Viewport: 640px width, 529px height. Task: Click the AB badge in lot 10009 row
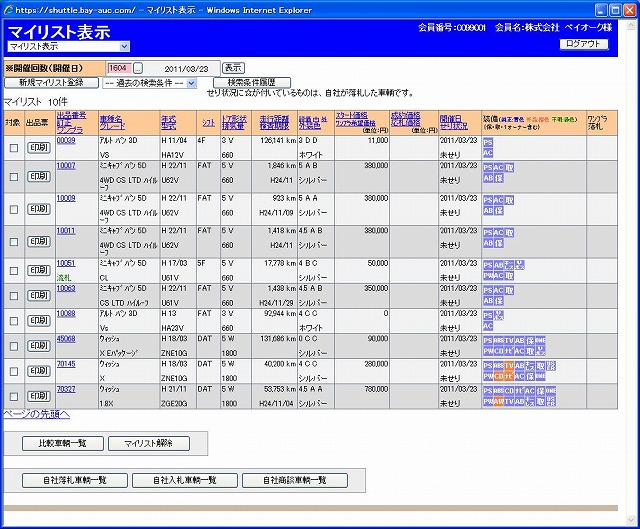[x=488, y=211]
